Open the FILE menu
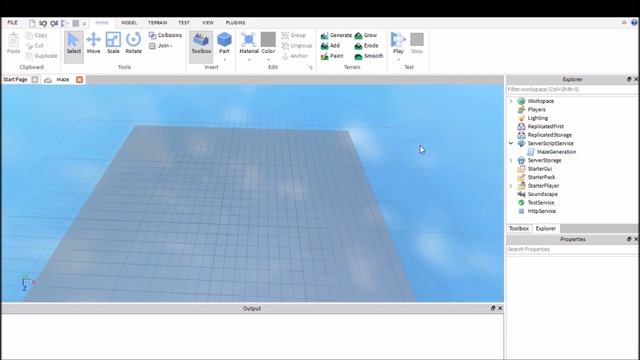 [13, 23]
